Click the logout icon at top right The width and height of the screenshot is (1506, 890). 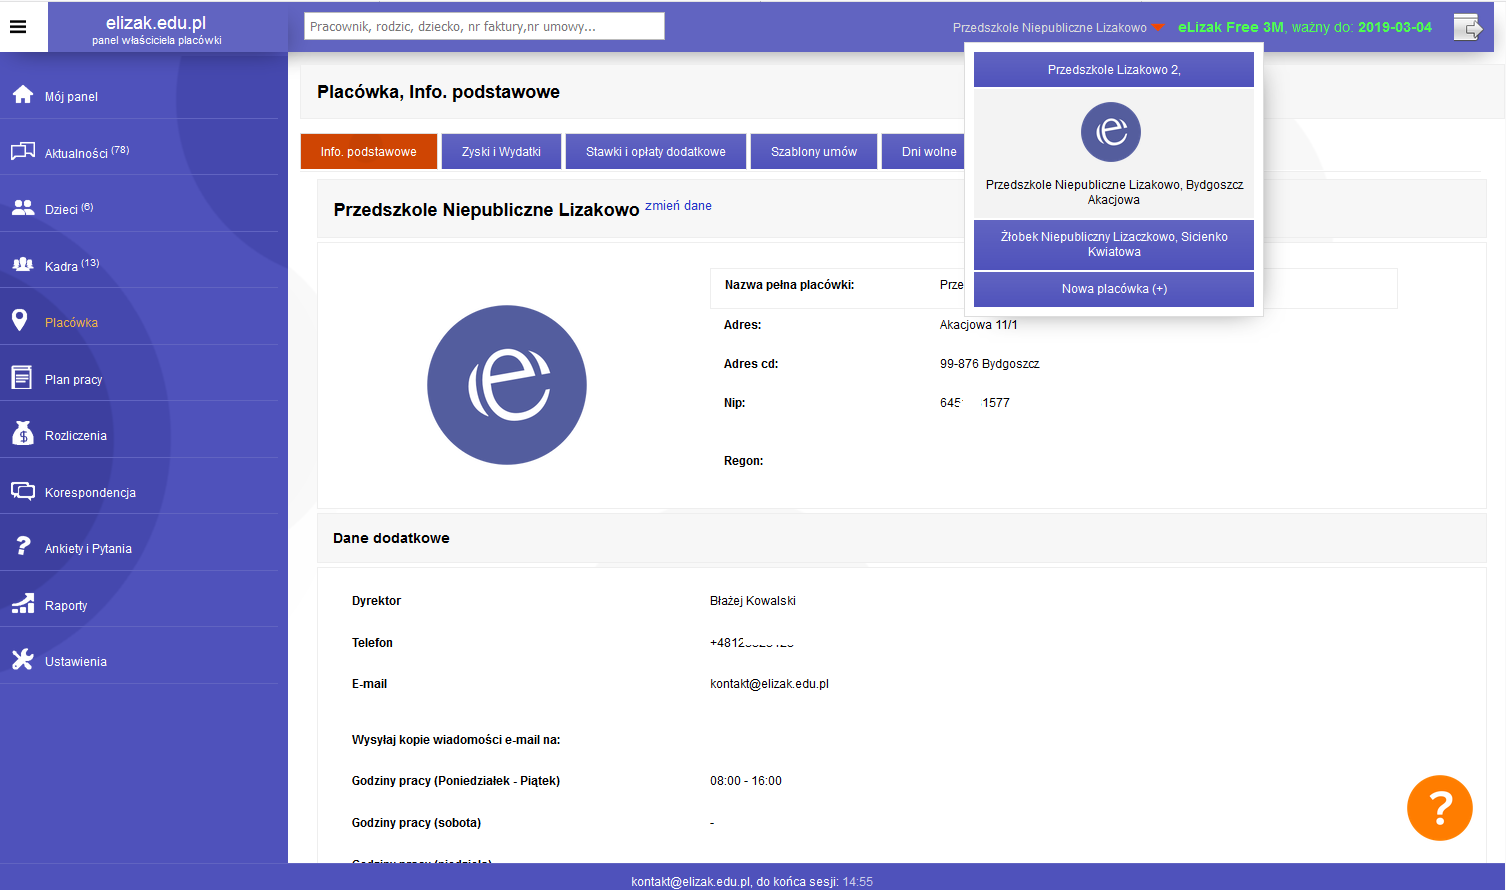pyautogui.click(x=1468, y=27)
